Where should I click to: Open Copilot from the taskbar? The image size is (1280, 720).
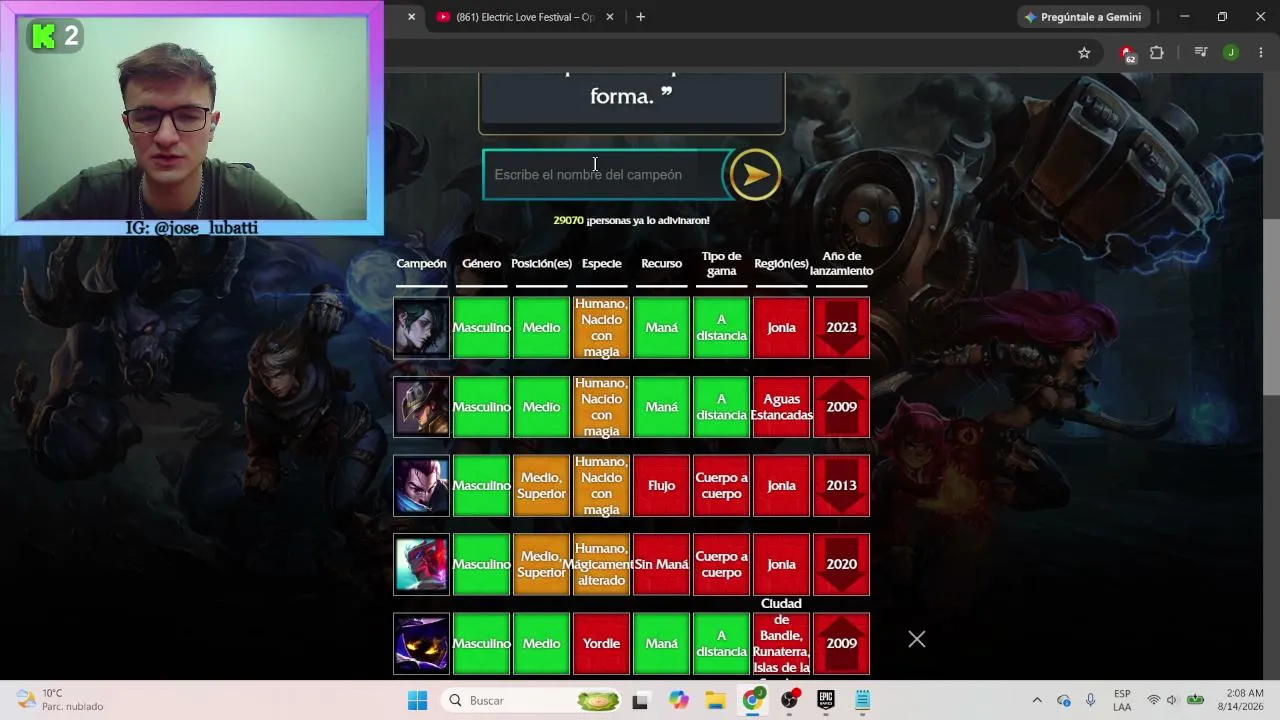click(x=679, y=700)
